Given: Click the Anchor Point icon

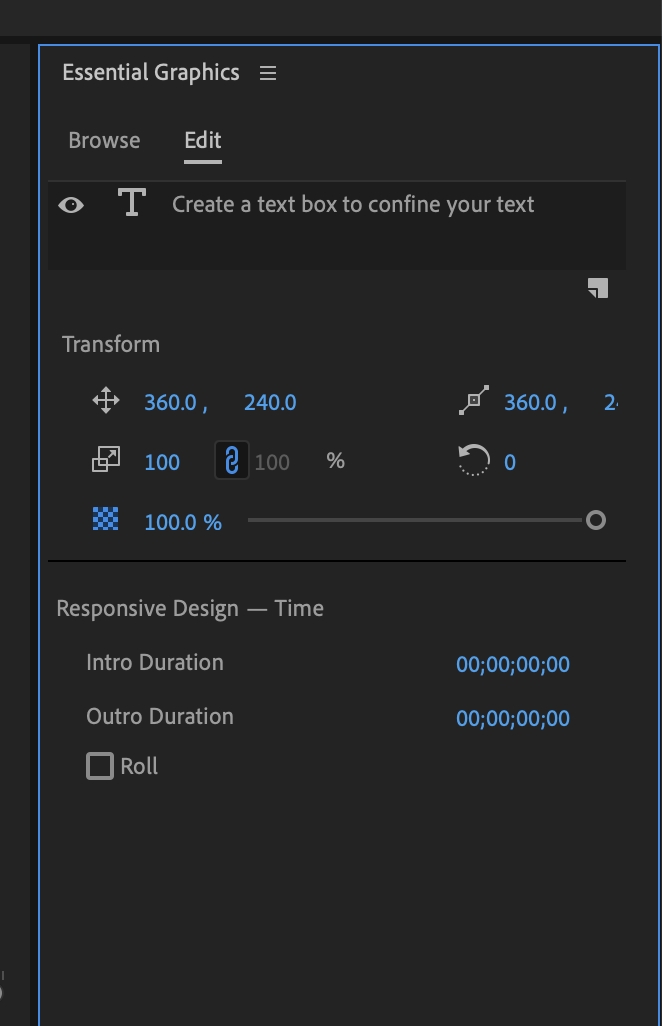Looking at the screenshot, I should pos(472,402).
